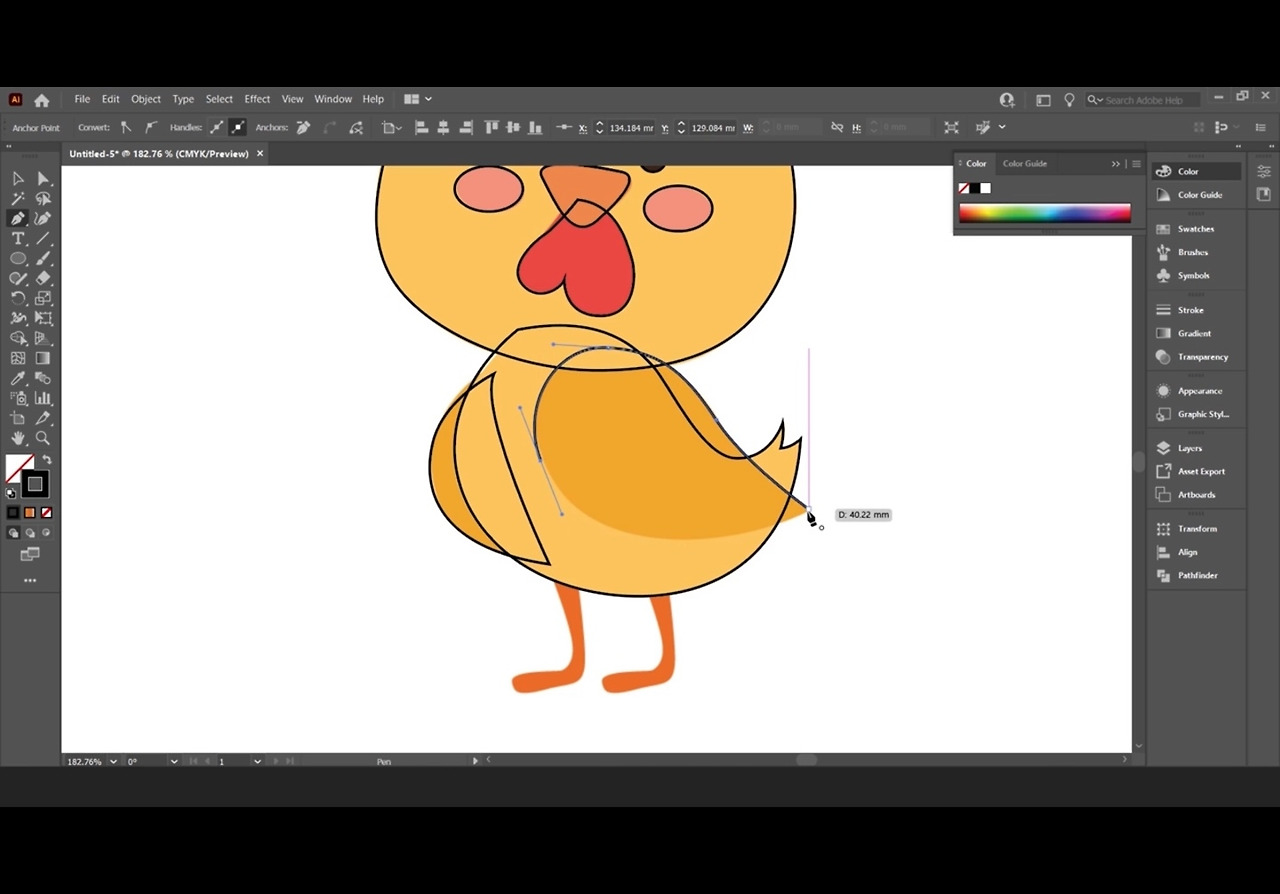
Task: Open the rotate view angle dropdown
Action: click(x=174, y=761)
